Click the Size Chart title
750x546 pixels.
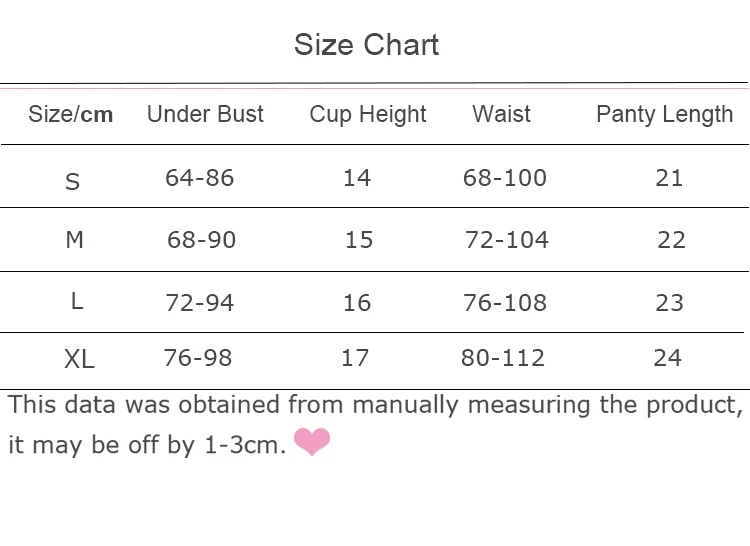coord(366,44)
